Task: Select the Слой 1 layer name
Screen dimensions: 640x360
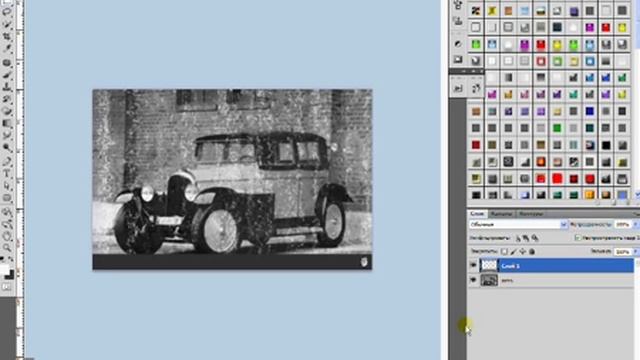Action: [510, 266]
